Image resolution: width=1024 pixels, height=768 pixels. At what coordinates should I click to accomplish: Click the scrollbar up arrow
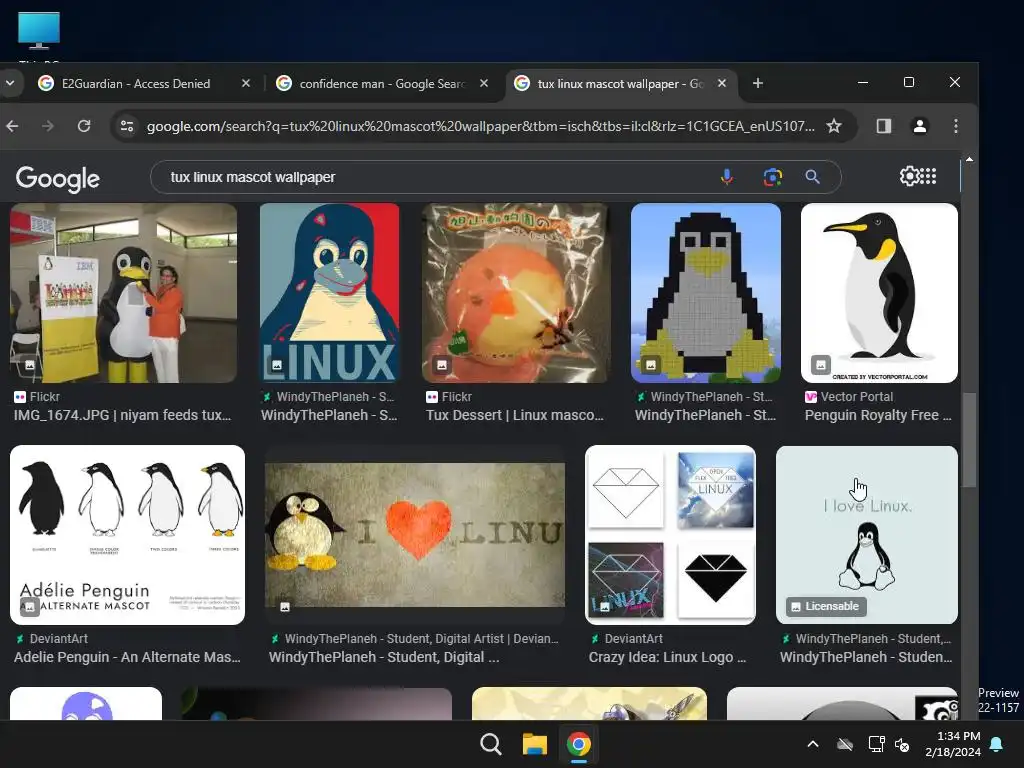[x=970, y=159]
